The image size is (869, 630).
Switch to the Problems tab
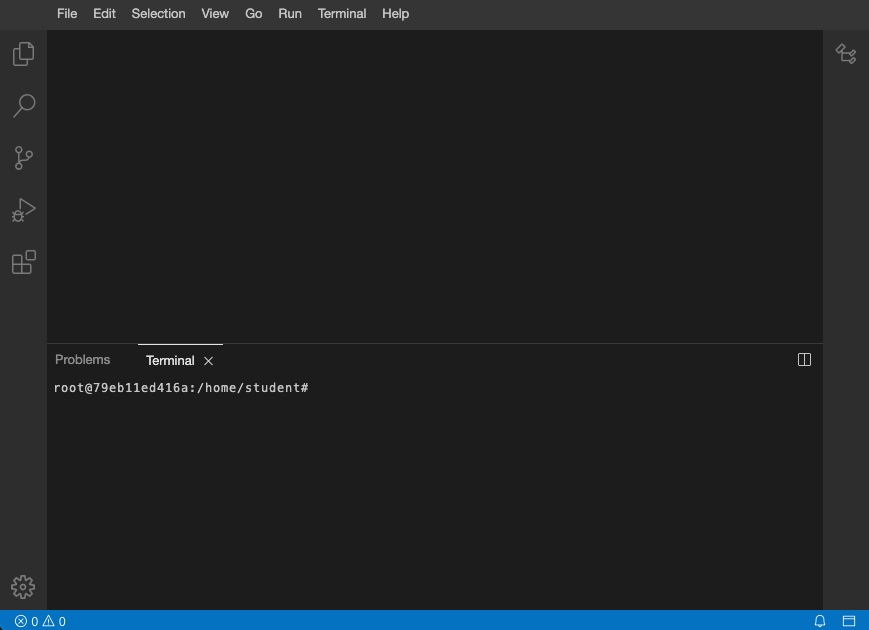[82, 359]
